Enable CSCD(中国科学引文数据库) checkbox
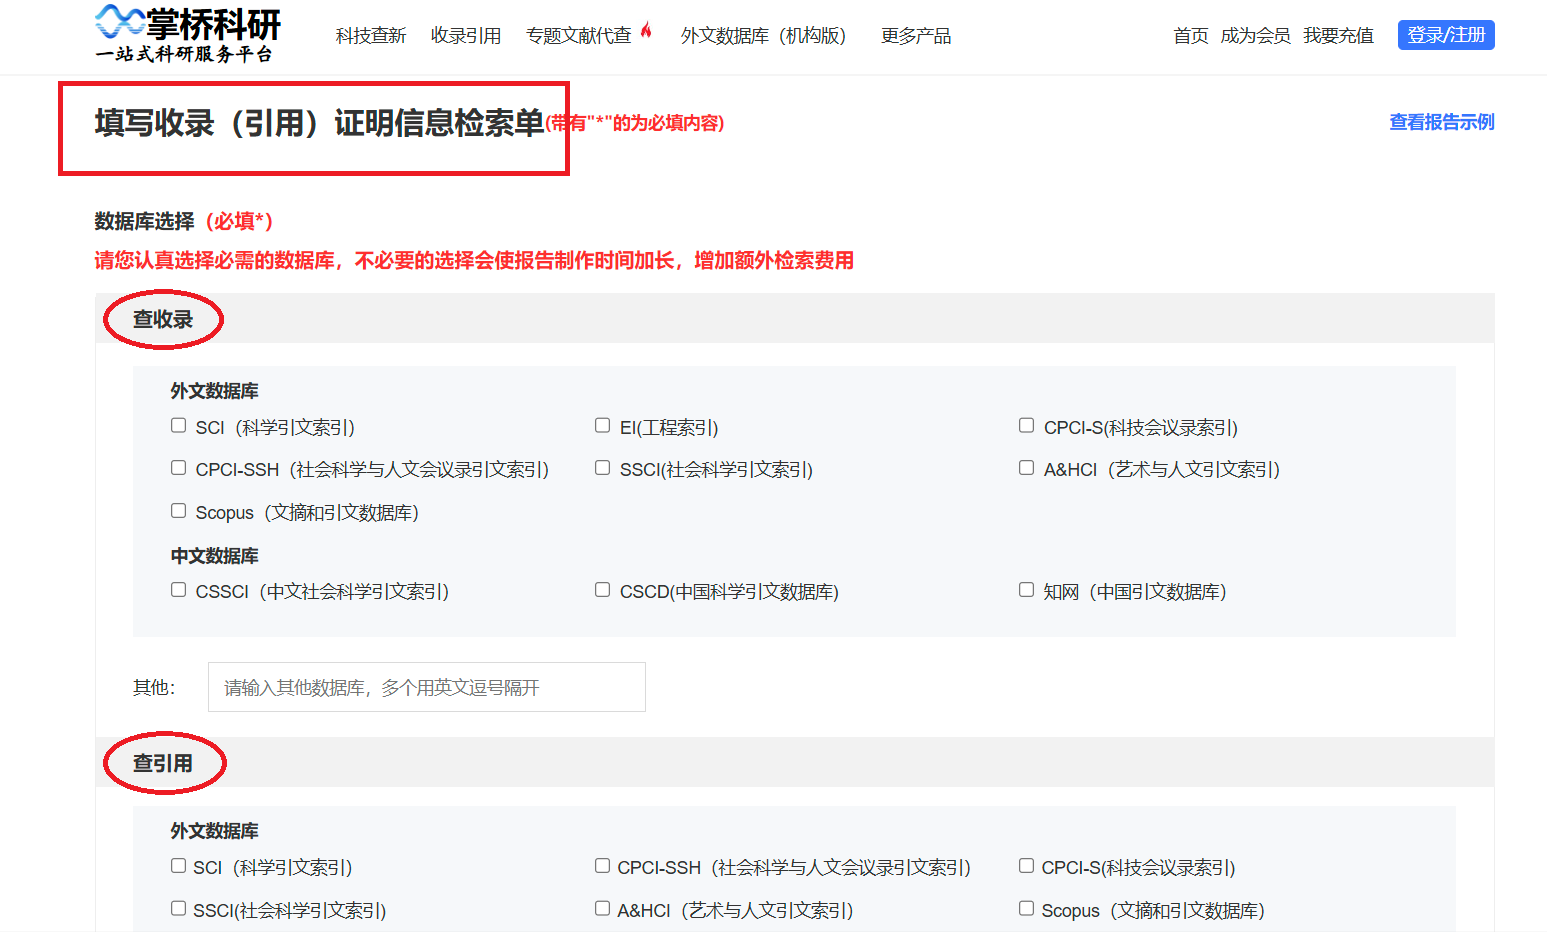1547x932 pixels. (x=602, y=588)
